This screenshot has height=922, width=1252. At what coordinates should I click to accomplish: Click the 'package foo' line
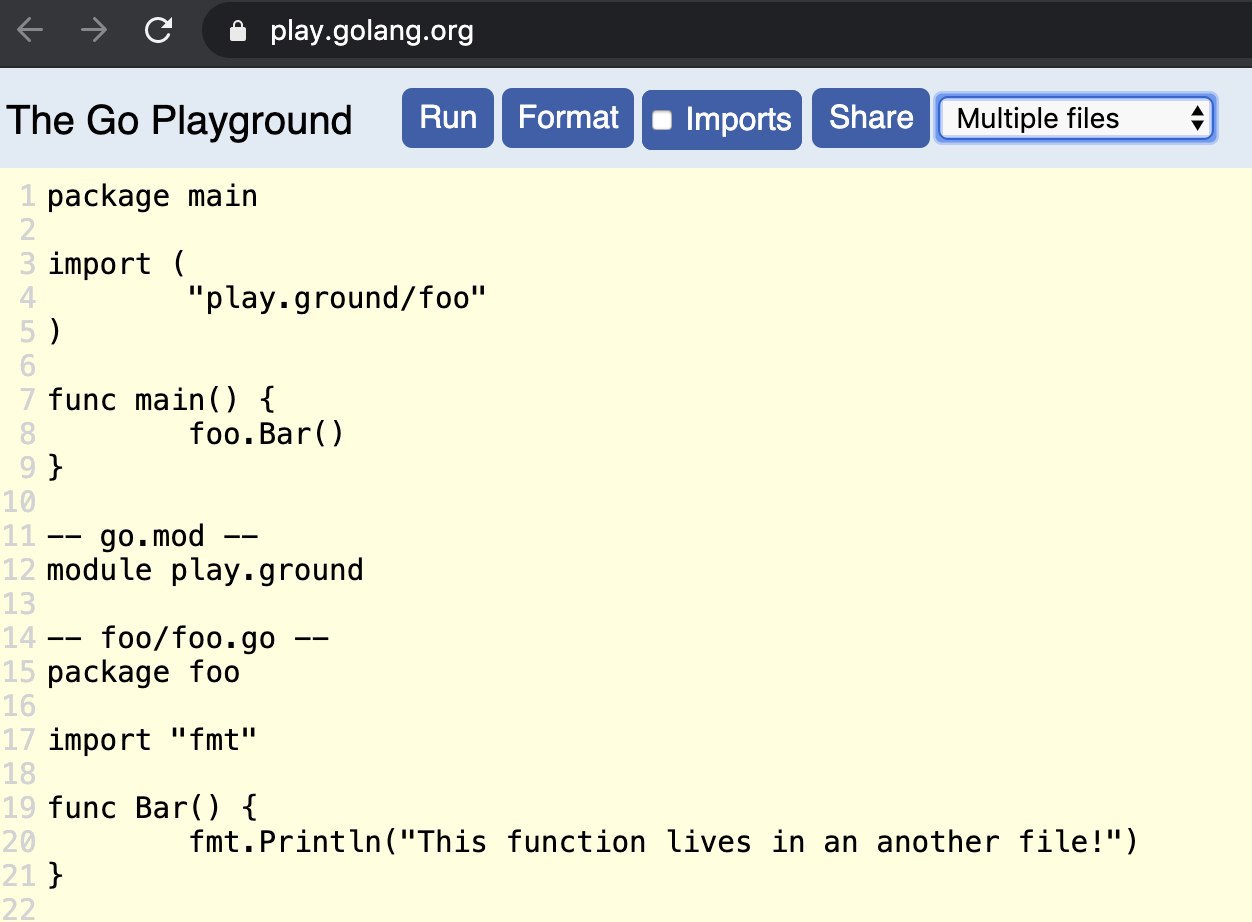click(x=143, y=672)
